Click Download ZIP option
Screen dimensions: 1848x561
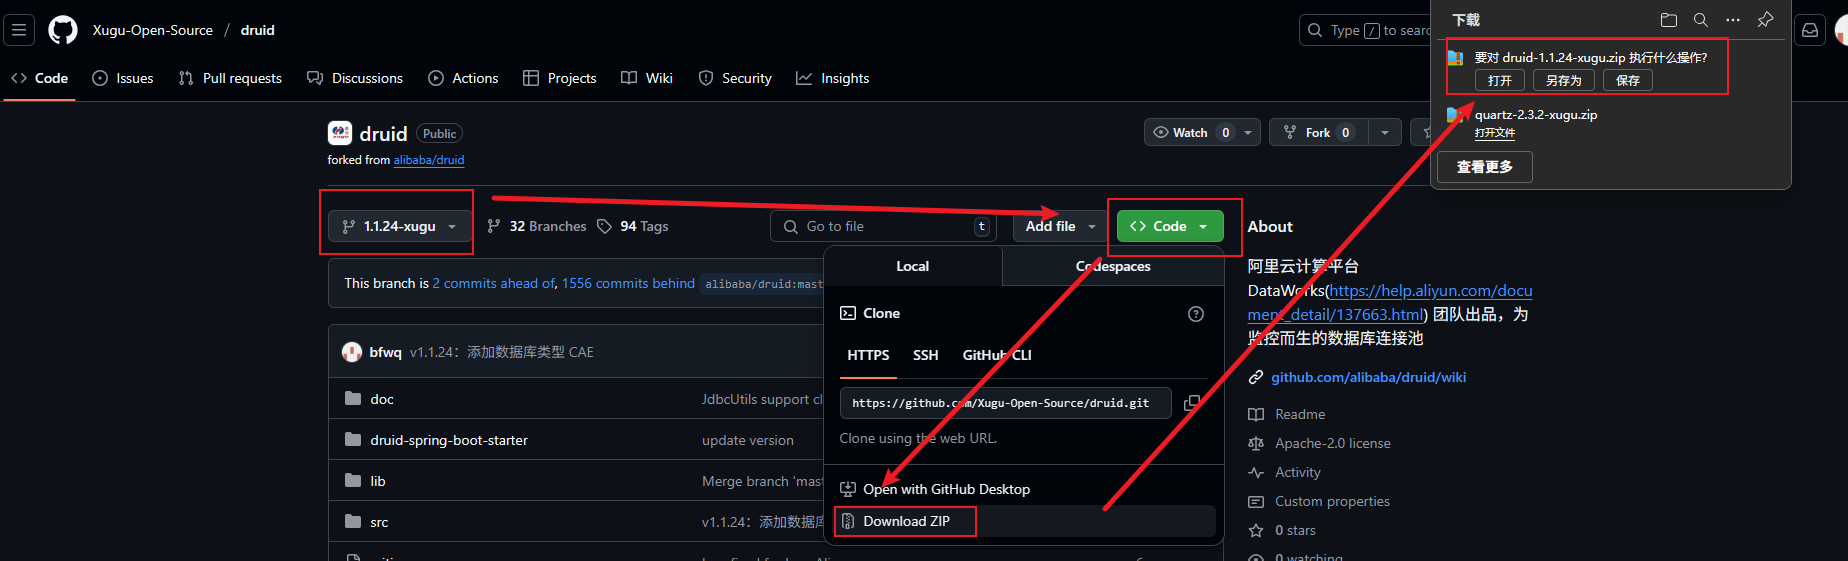click(905, 521)
